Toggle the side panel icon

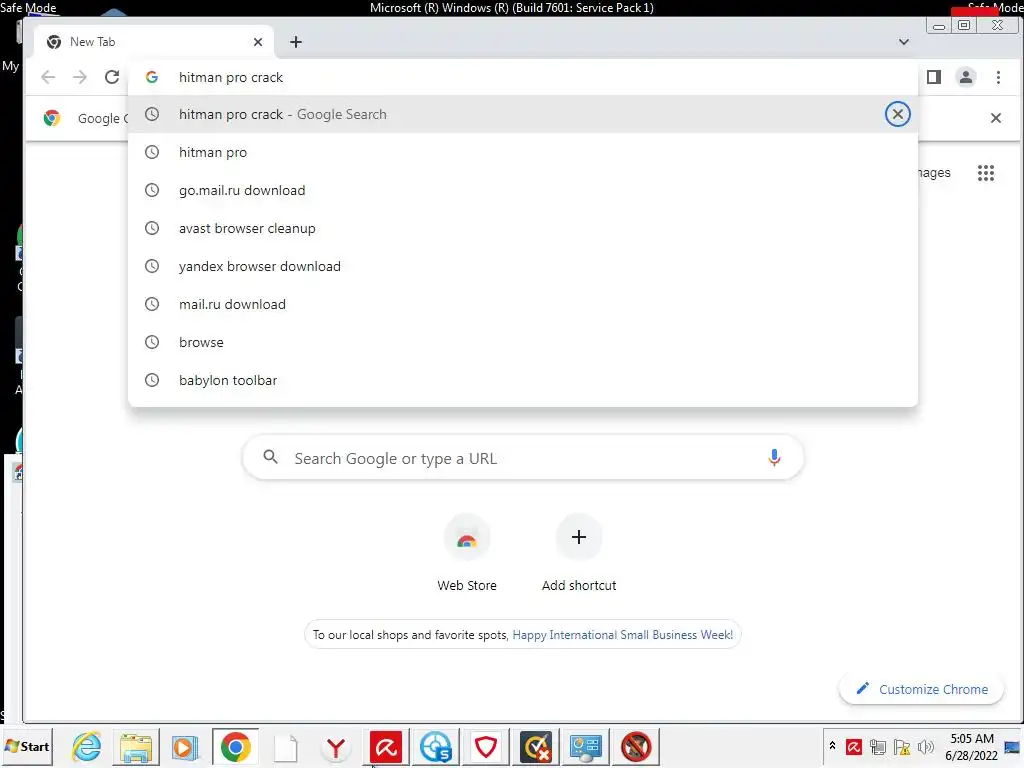[x=934, y=77]
